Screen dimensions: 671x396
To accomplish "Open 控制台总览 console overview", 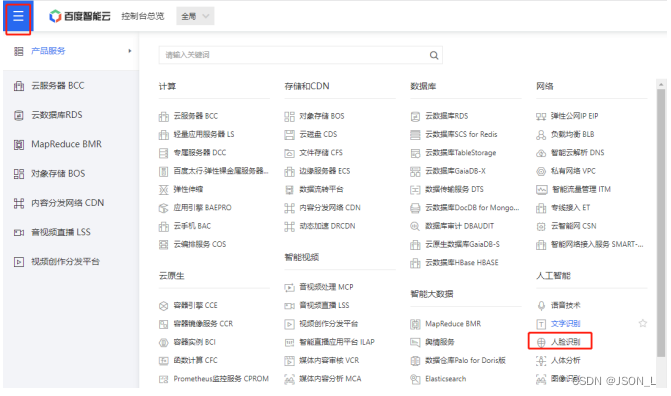I will coord(143,16).
